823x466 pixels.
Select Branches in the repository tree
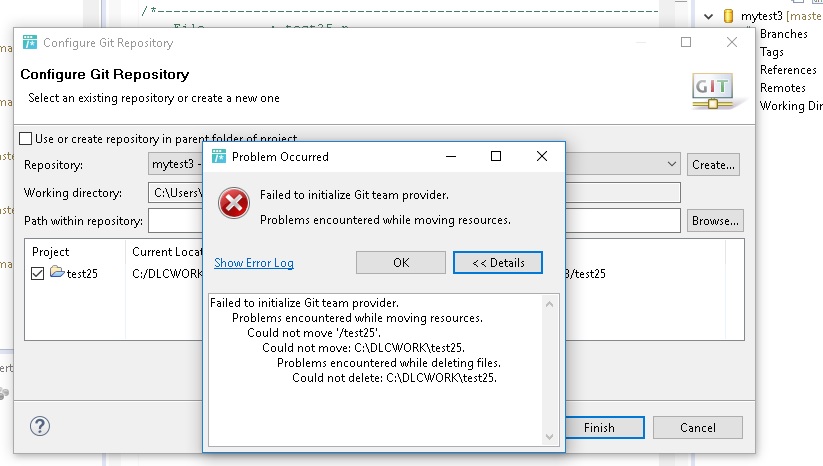[783, 34]
